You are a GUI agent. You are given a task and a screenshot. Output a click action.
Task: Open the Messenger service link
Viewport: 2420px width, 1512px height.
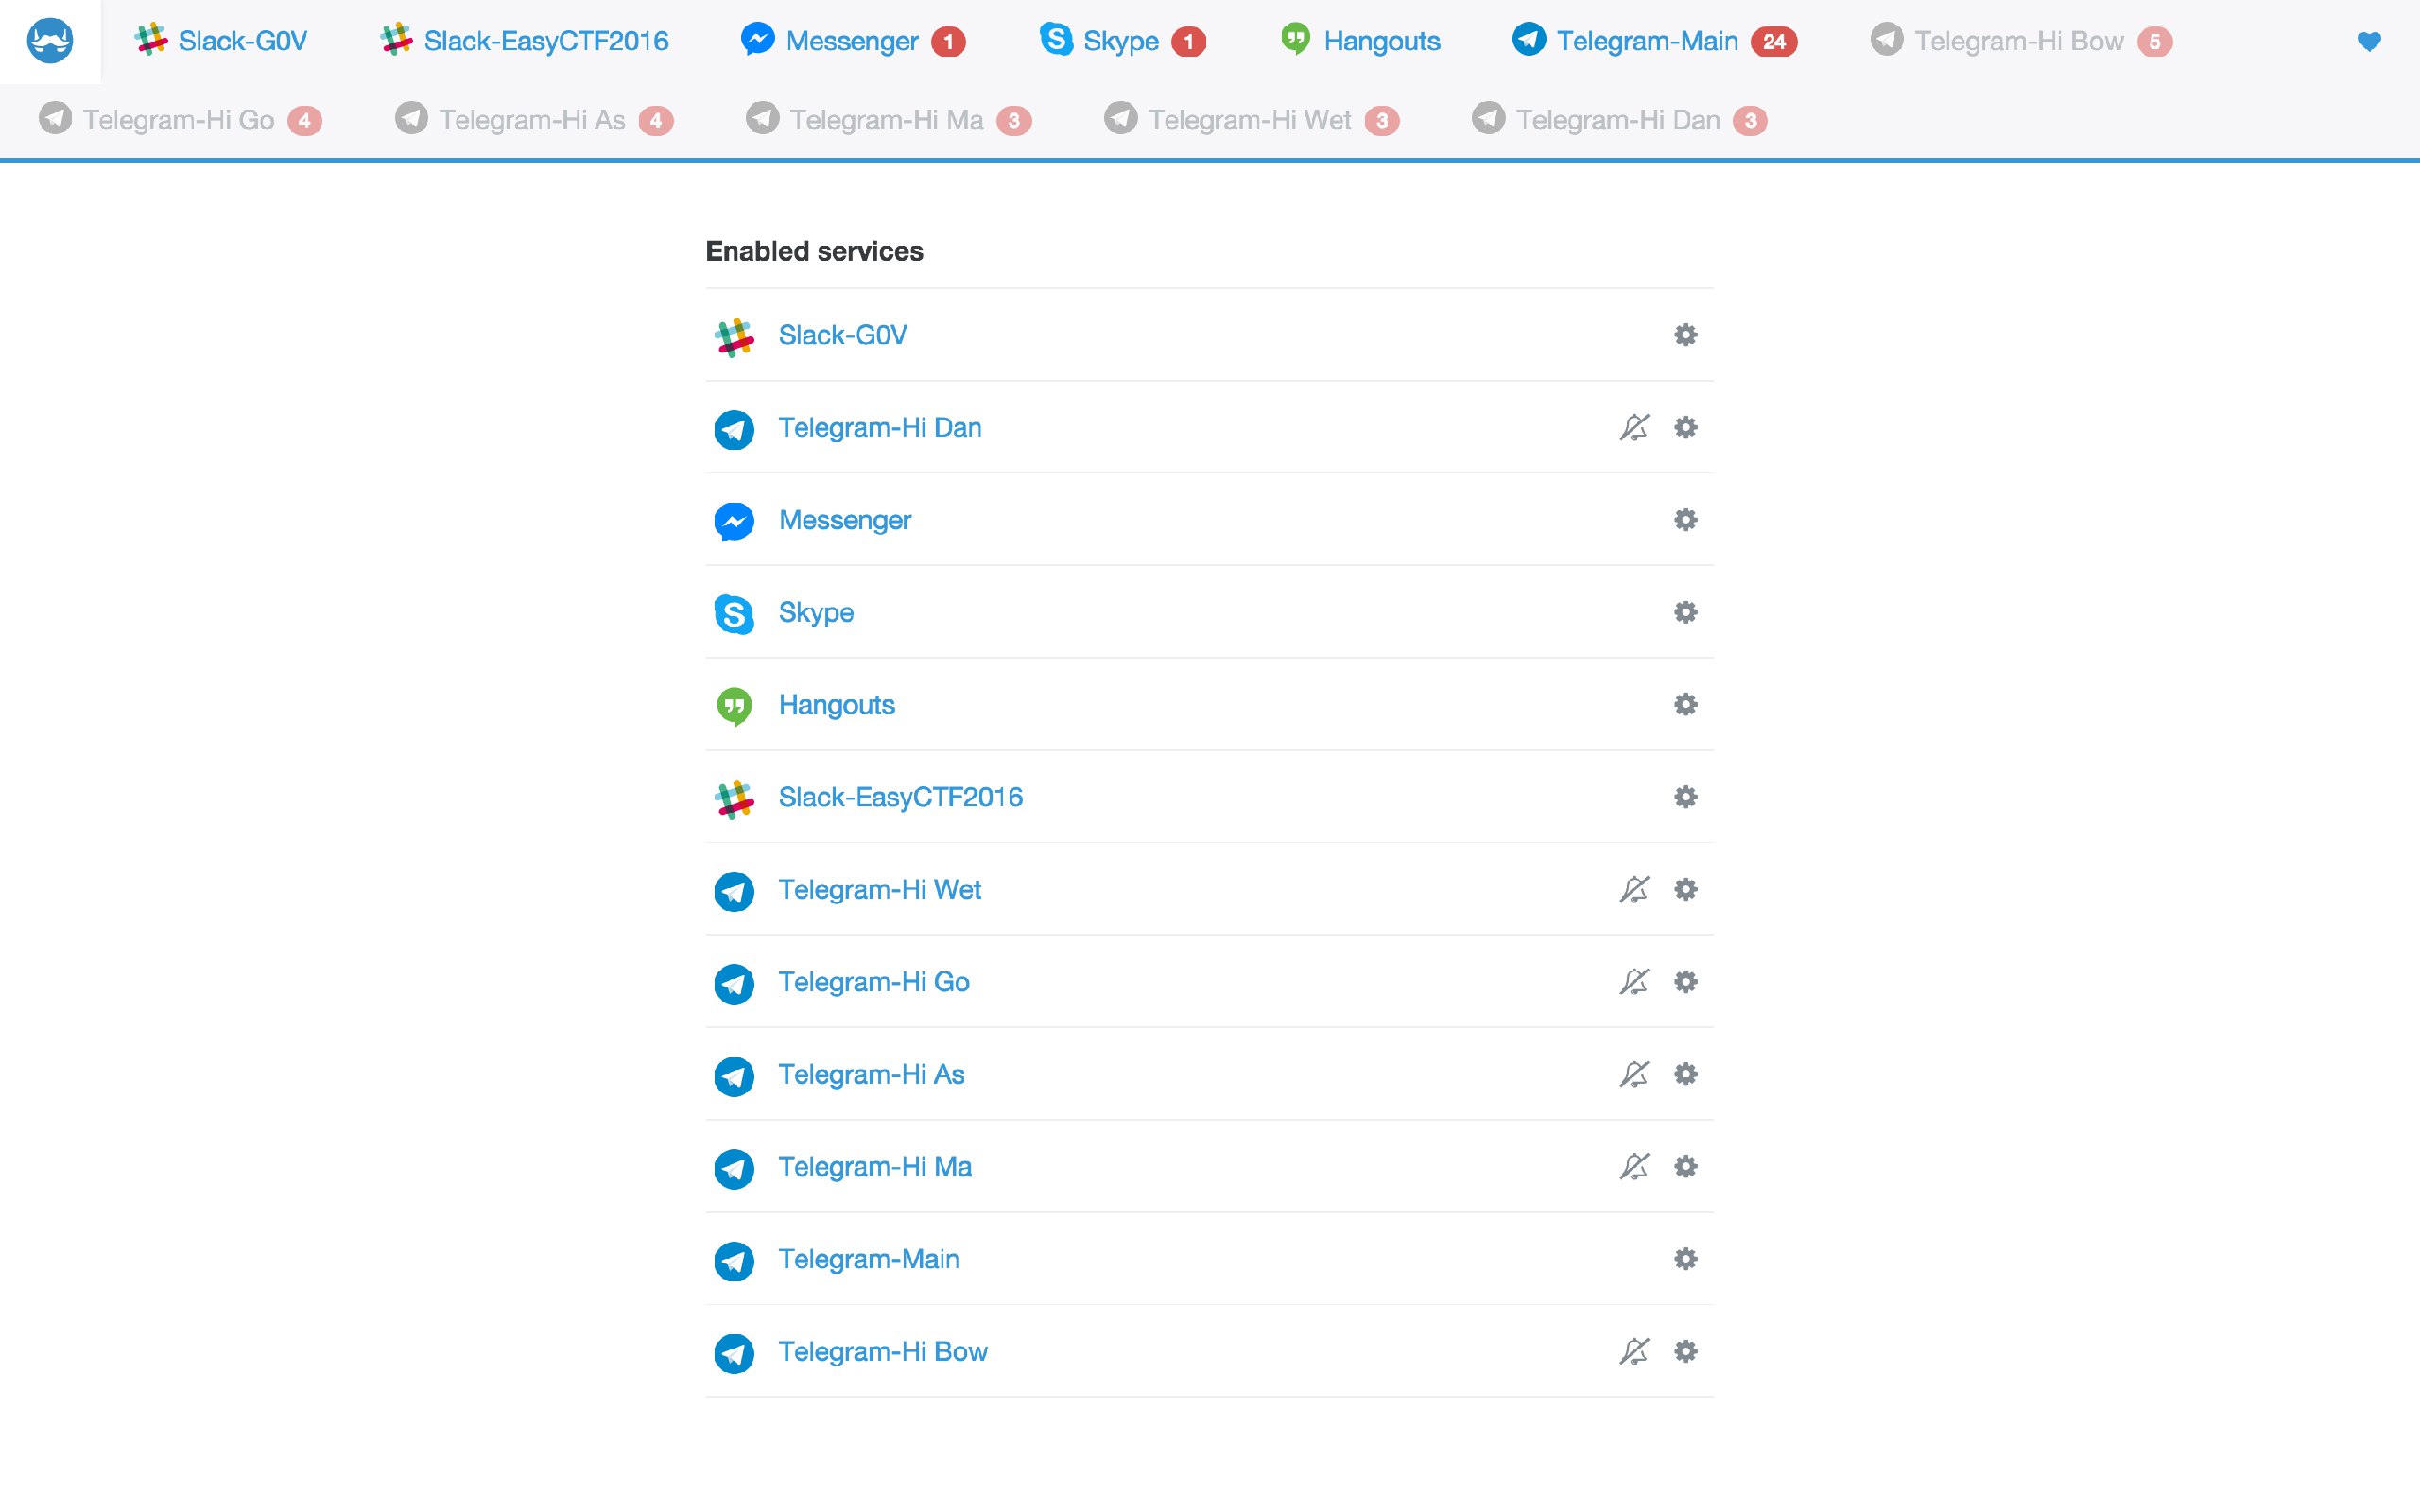845,520
